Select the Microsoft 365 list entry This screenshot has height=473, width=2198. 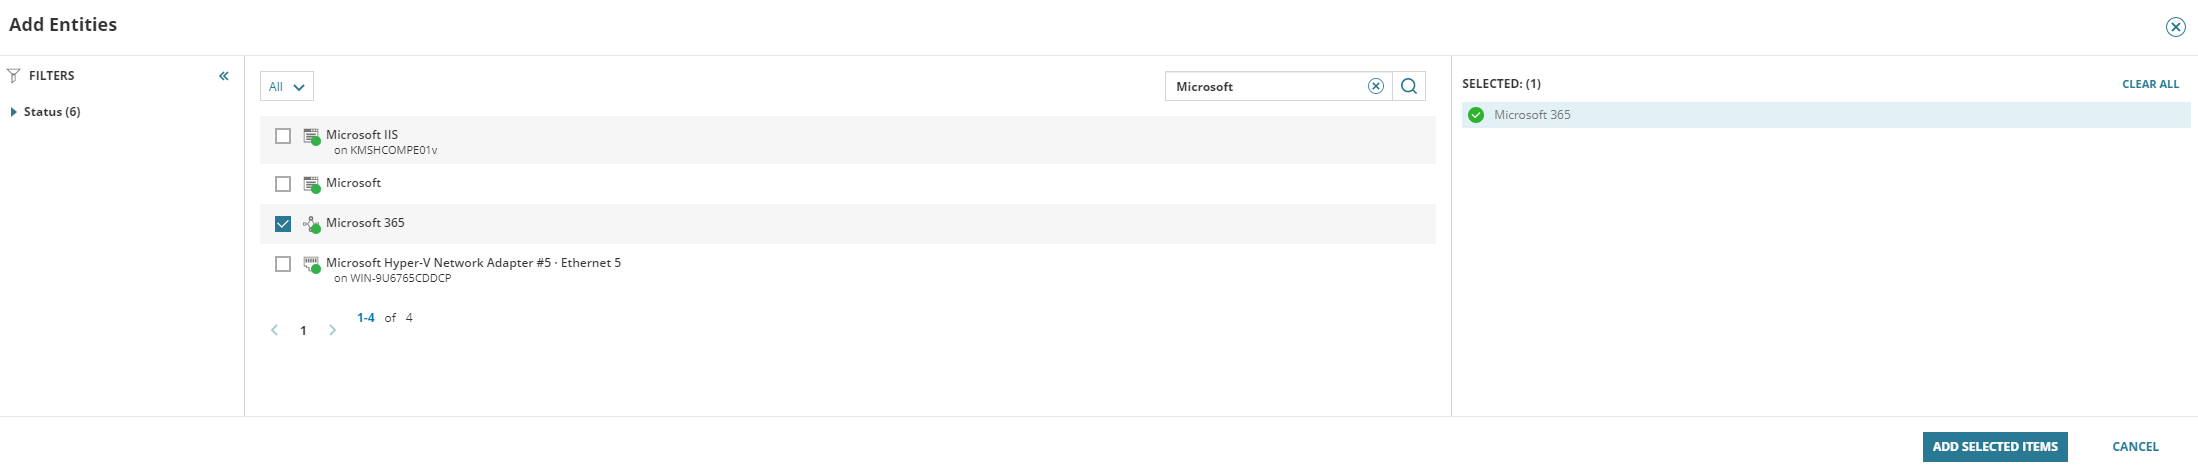[x=365, y=223]
